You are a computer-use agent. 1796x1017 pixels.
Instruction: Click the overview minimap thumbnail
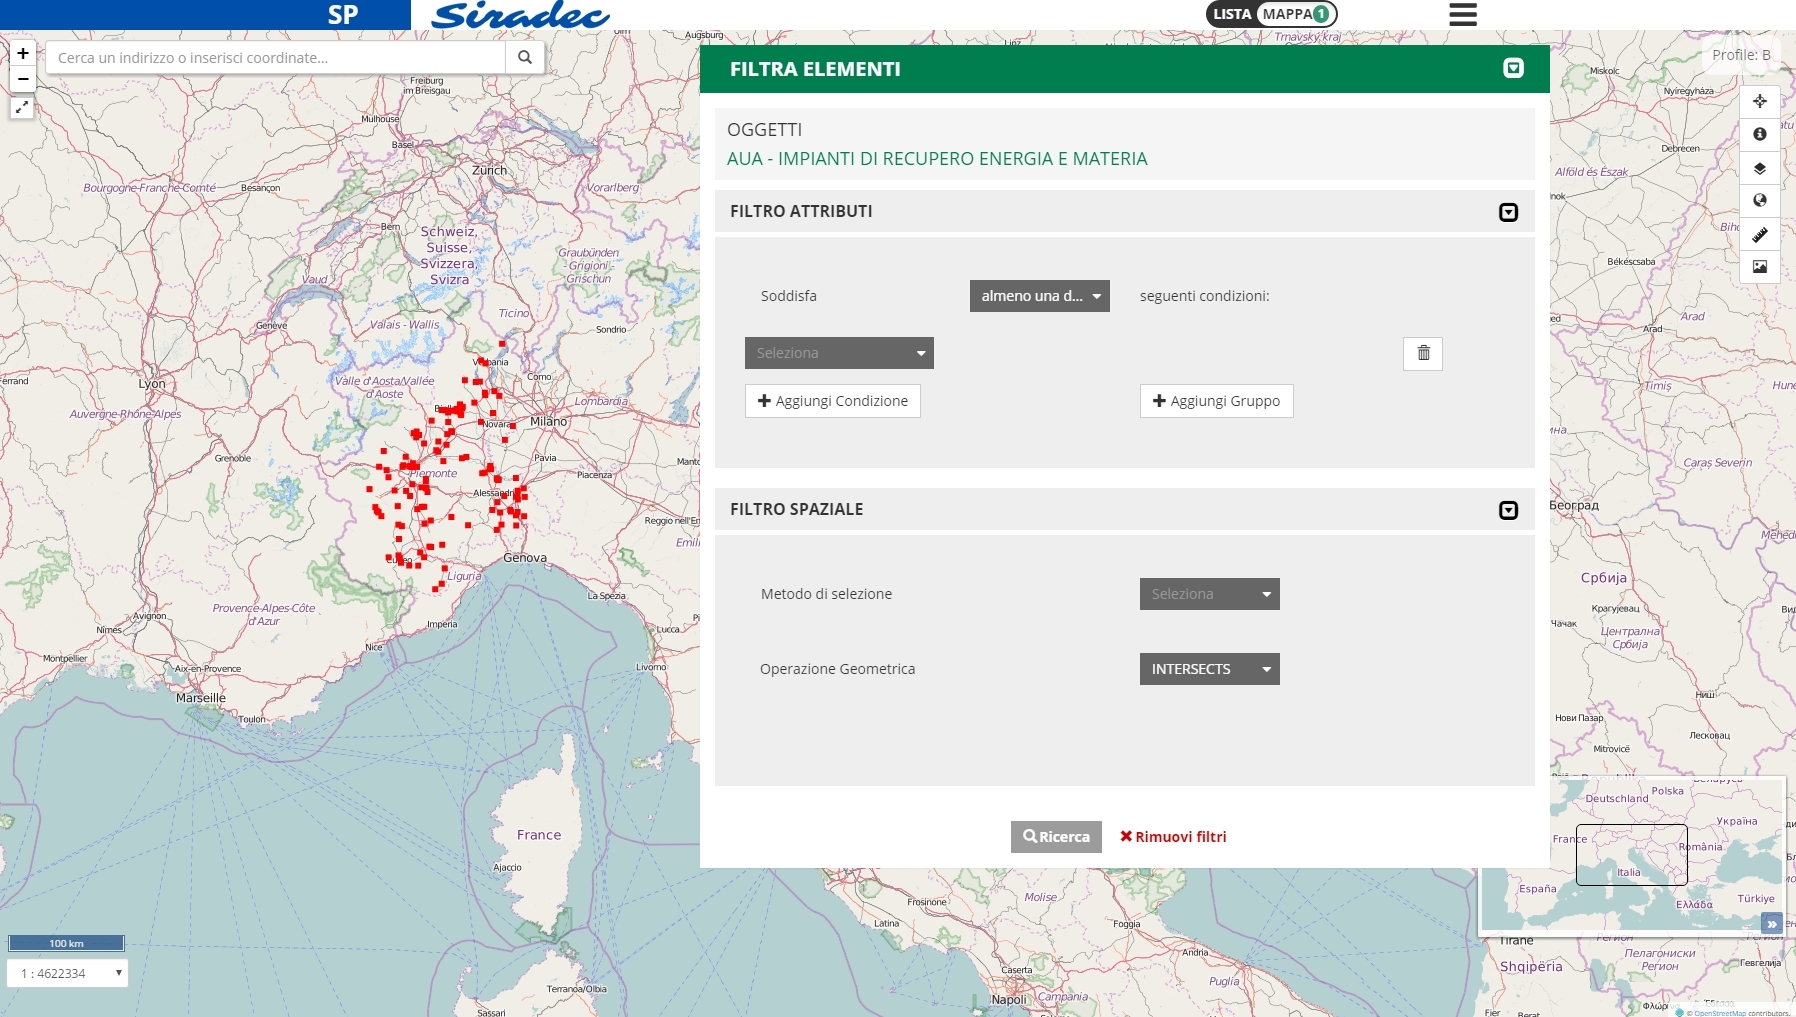click(1633, 855)
